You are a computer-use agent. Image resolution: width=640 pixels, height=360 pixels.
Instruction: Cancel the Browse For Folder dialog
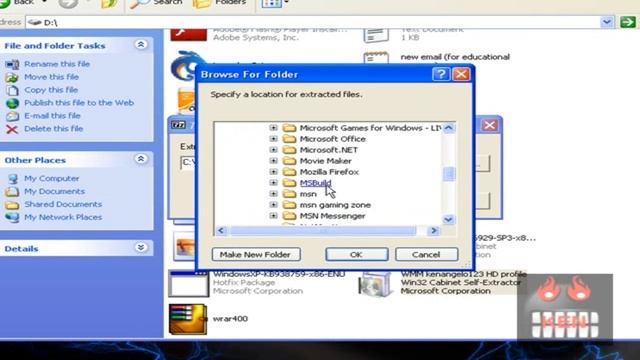[426, 254]
